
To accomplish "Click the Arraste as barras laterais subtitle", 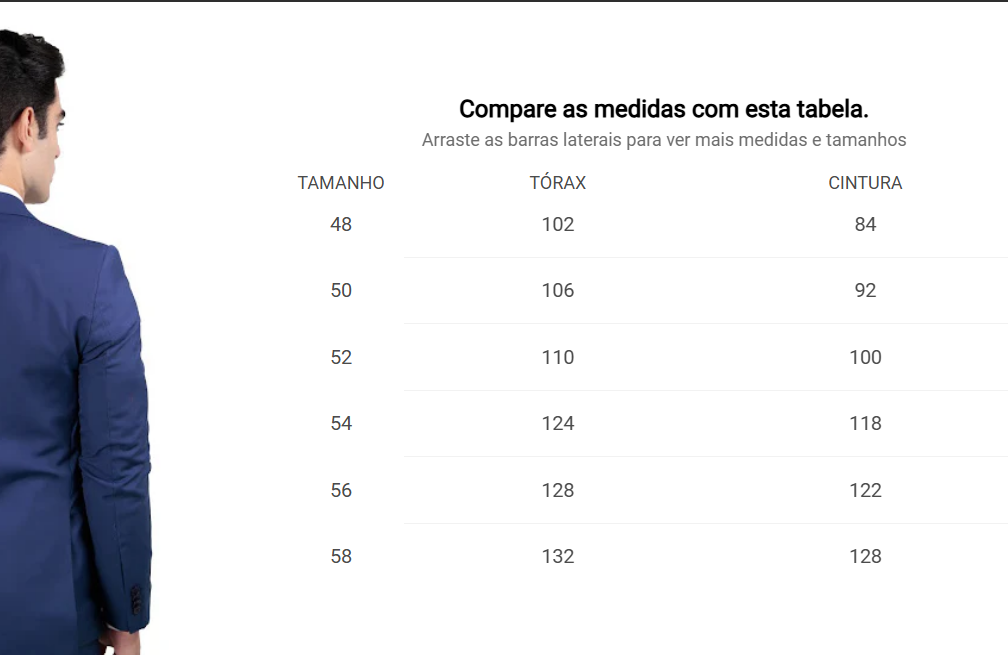I will tap(663, 140).
